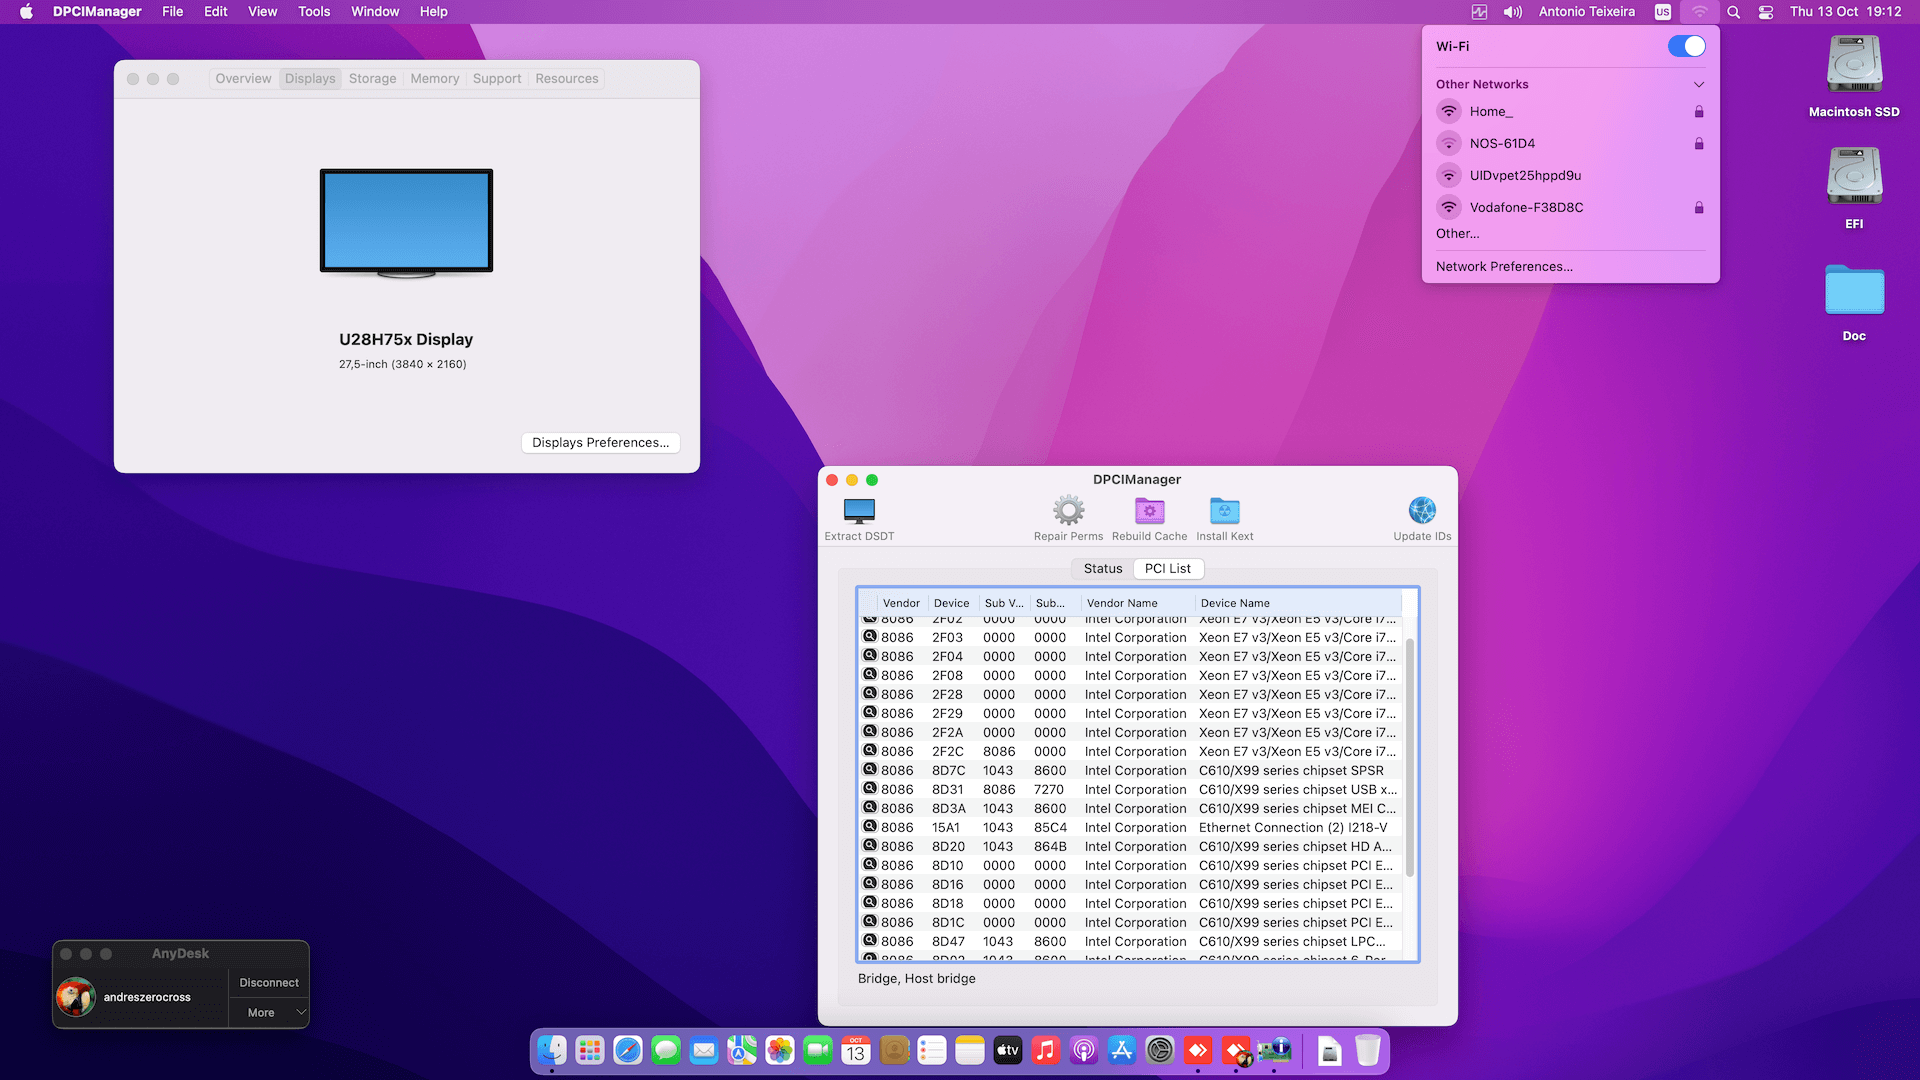Switch to the Status segment in DPCIManager
Viewport: 1920px width, 1080px height.
[1103, 568]
